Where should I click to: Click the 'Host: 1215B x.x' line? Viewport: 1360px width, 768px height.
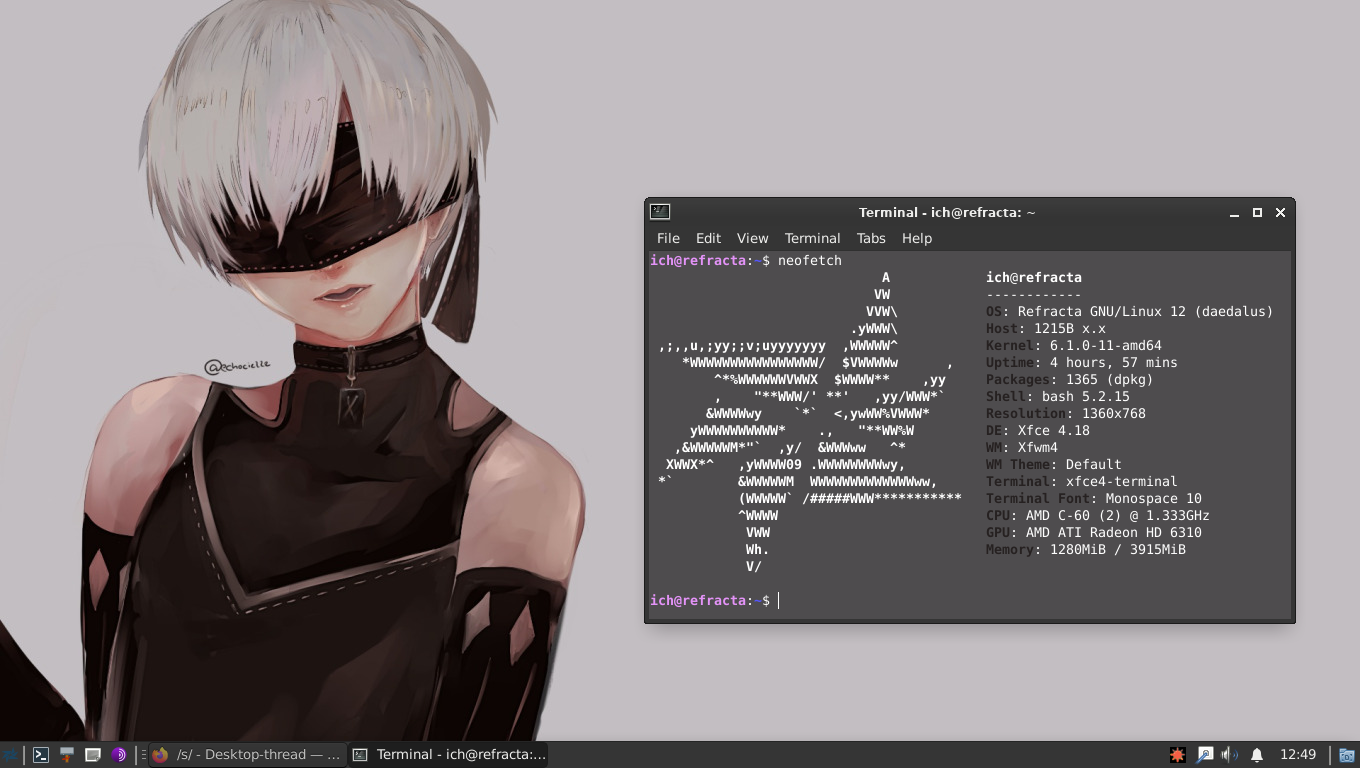[1045, 328]
